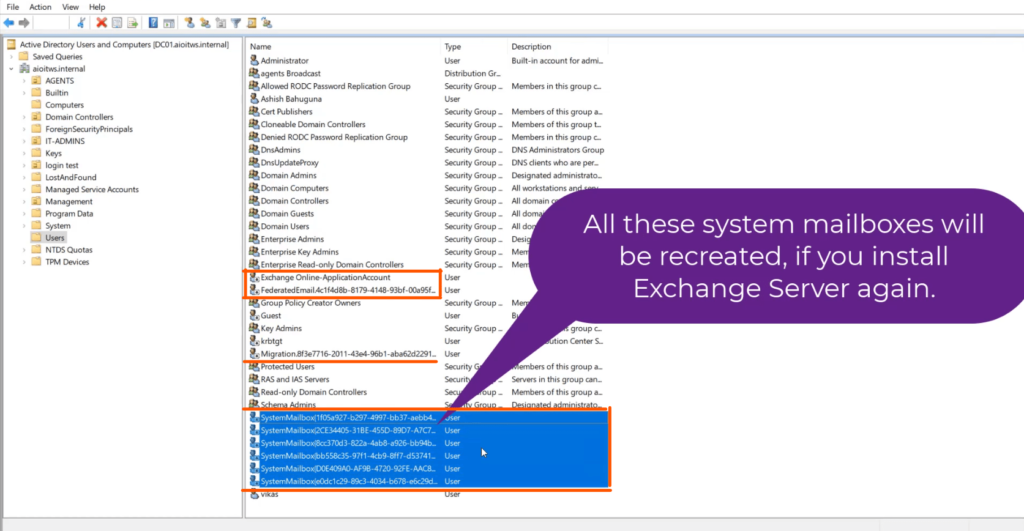Screen dimensions: 1024x531
Task: Click the Find objects toolbar icon
Action: [251, 23]
